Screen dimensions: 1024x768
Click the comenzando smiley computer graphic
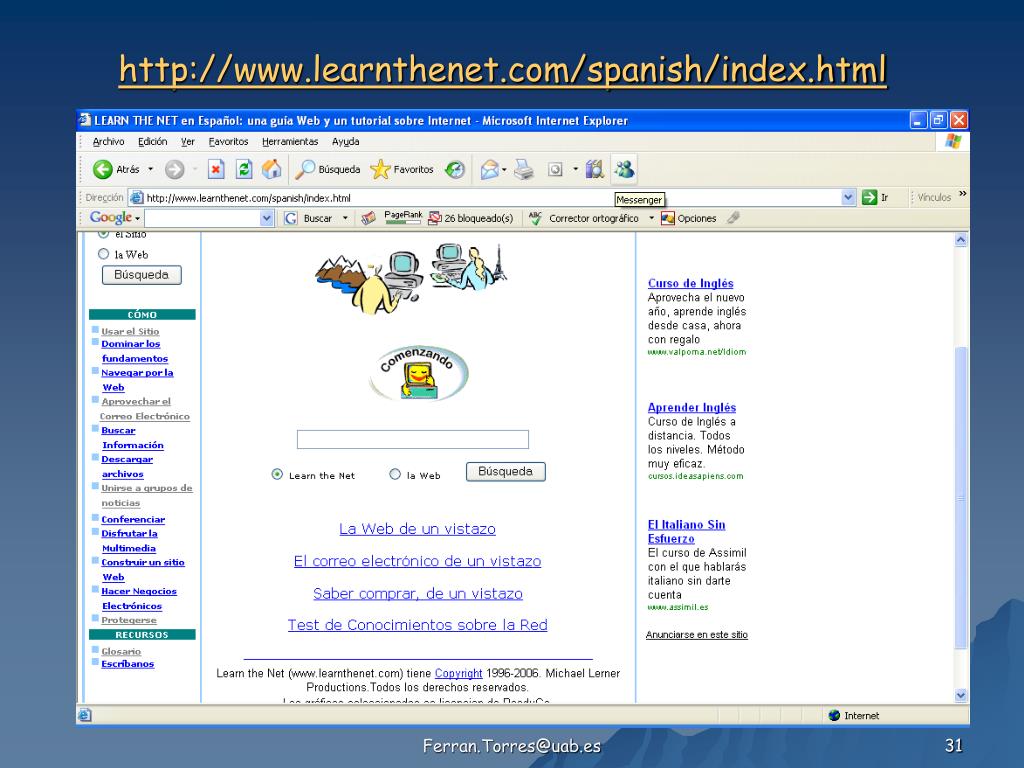click(x=419, y=373)
